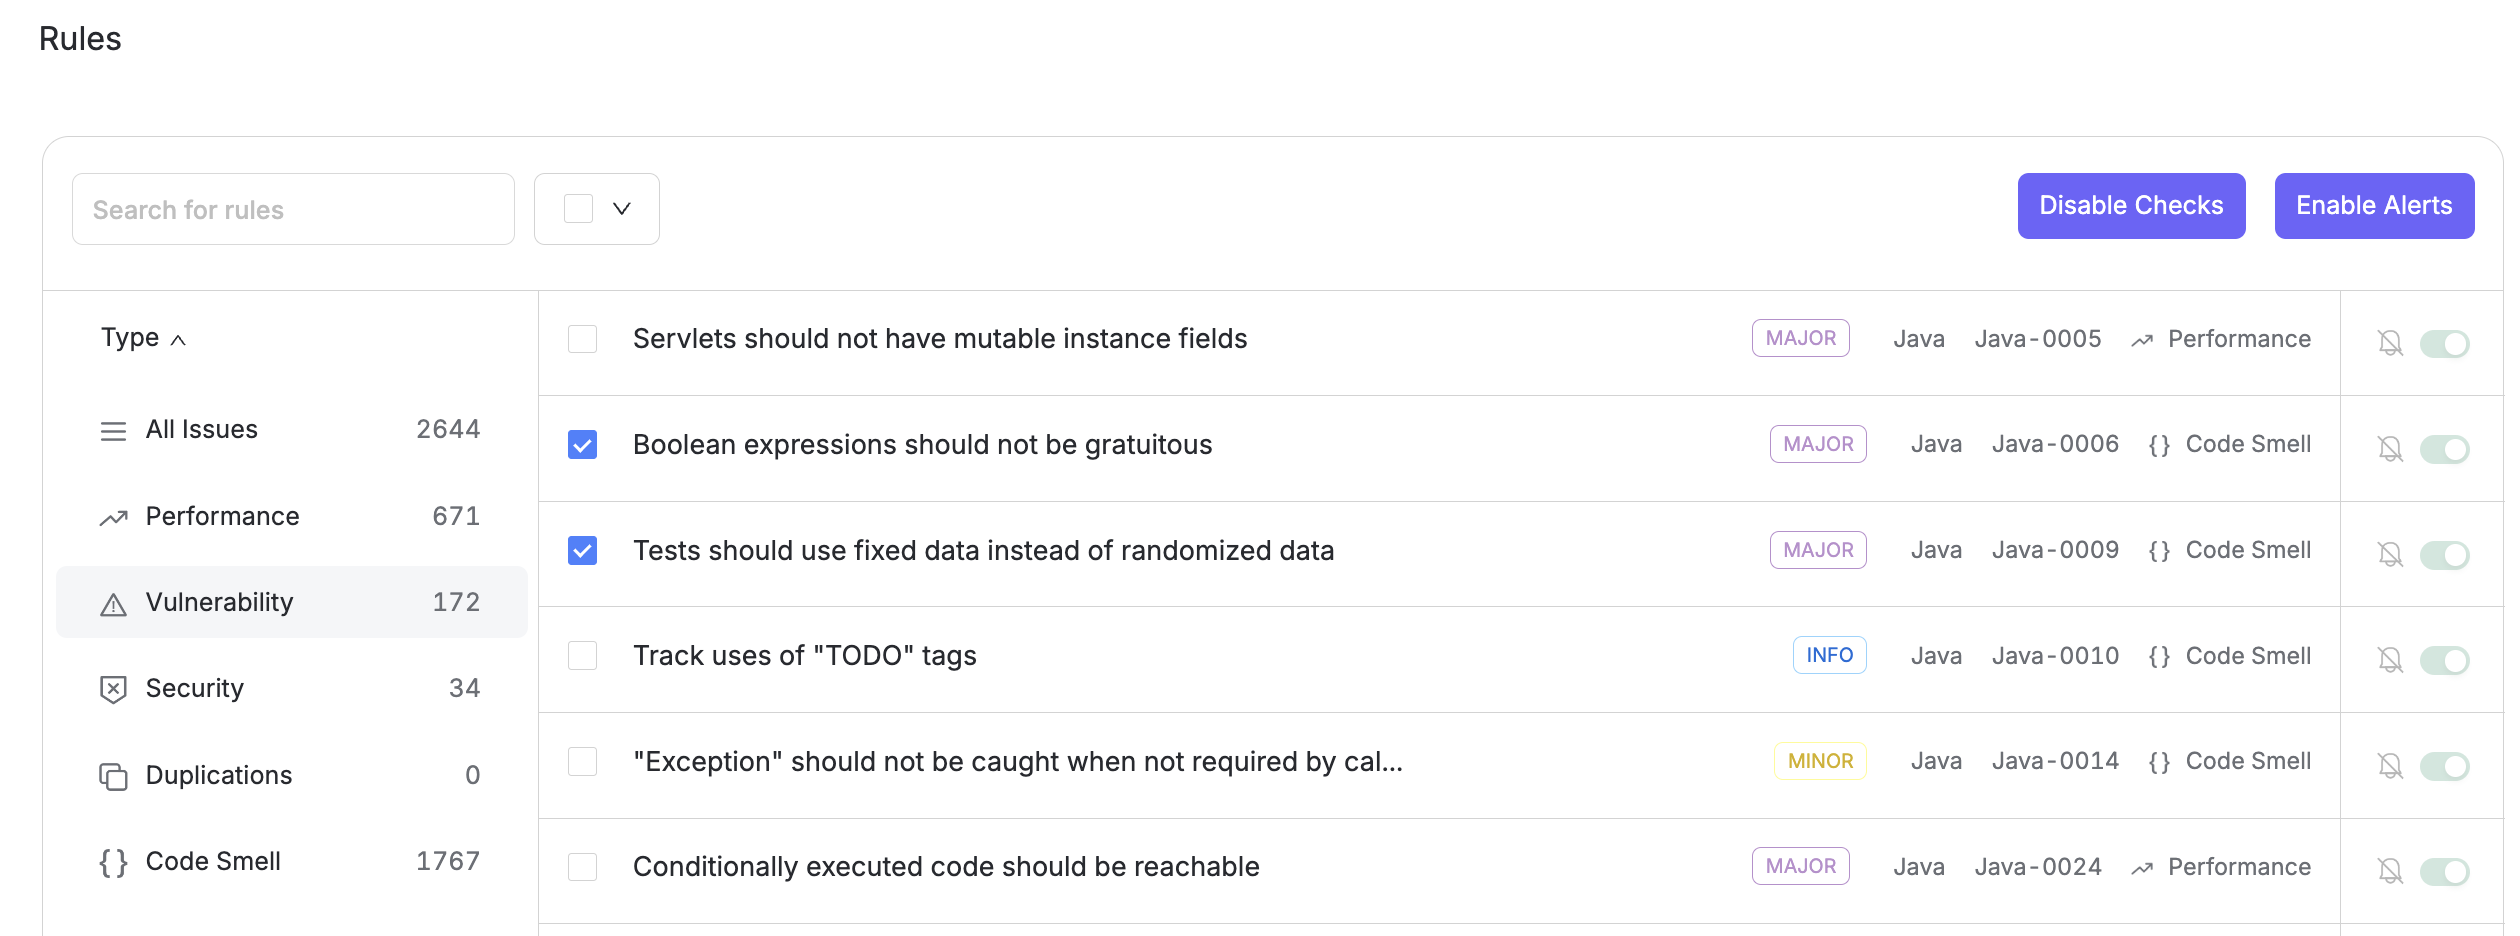2520x936 pixels.
Task: Click the muted bell icon for Java-0005
Action: pyautogui.click(x=2389, y=343)
